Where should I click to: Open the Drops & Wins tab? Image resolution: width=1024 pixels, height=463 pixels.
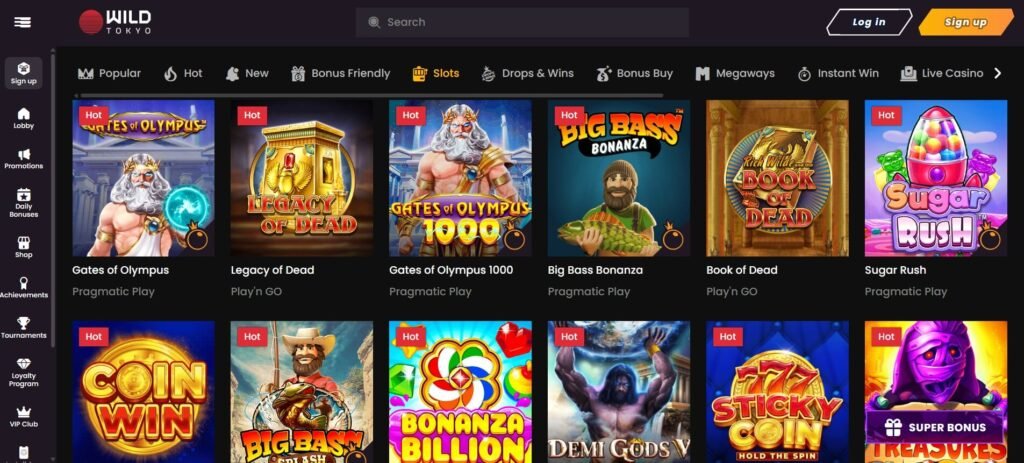point(527,73)
